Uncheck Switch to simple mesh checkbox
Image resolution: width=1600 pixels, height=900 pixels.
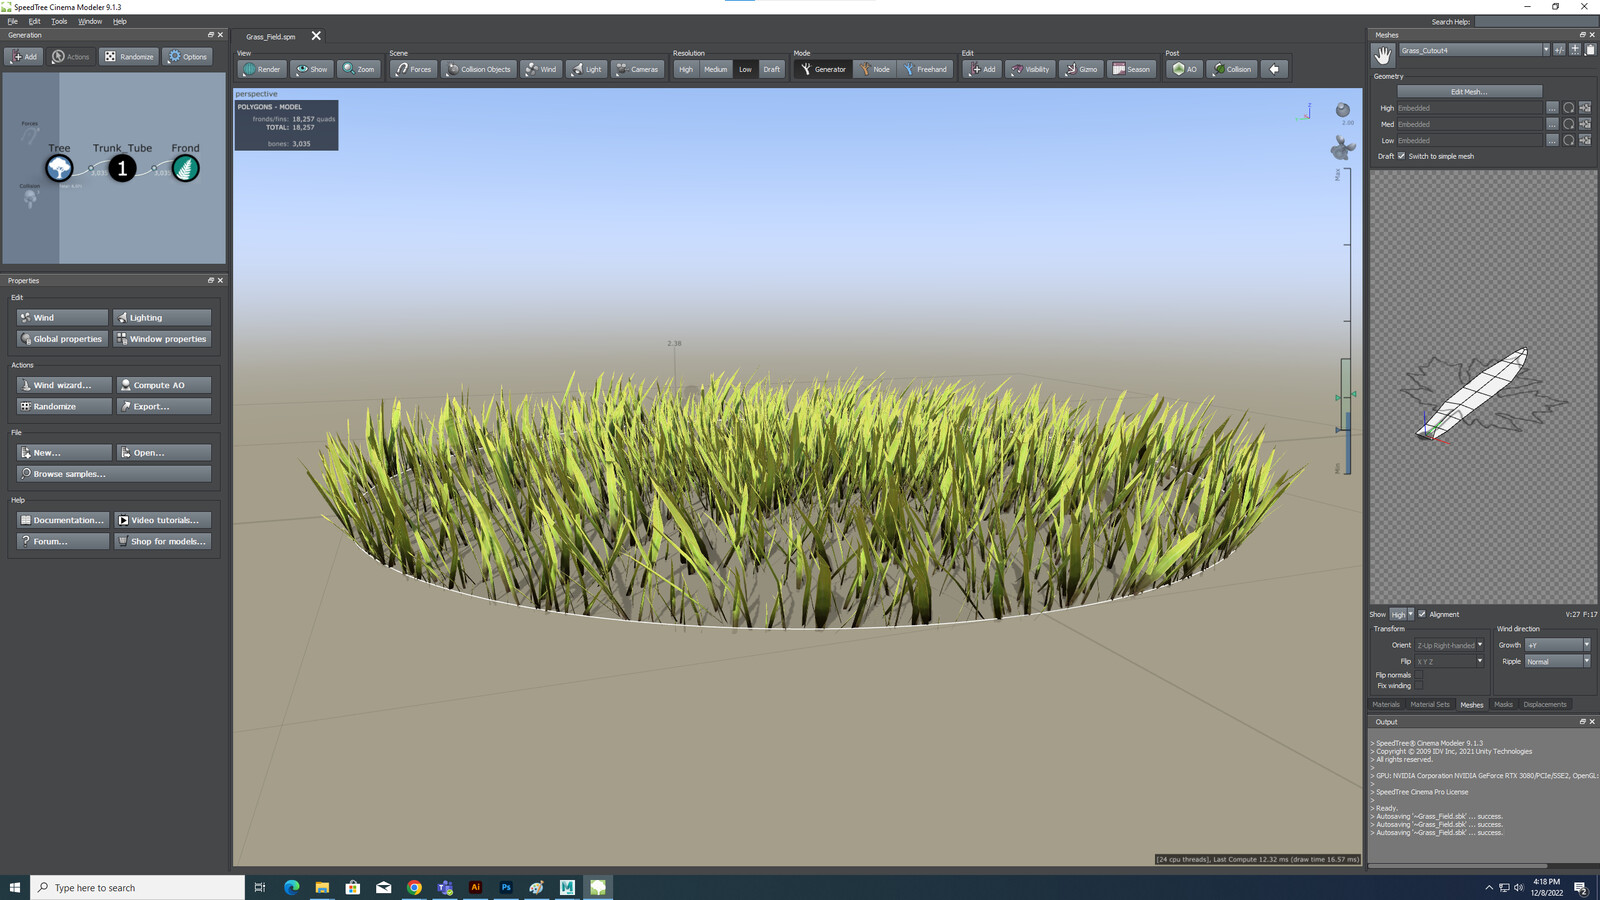pos(1401,156)
